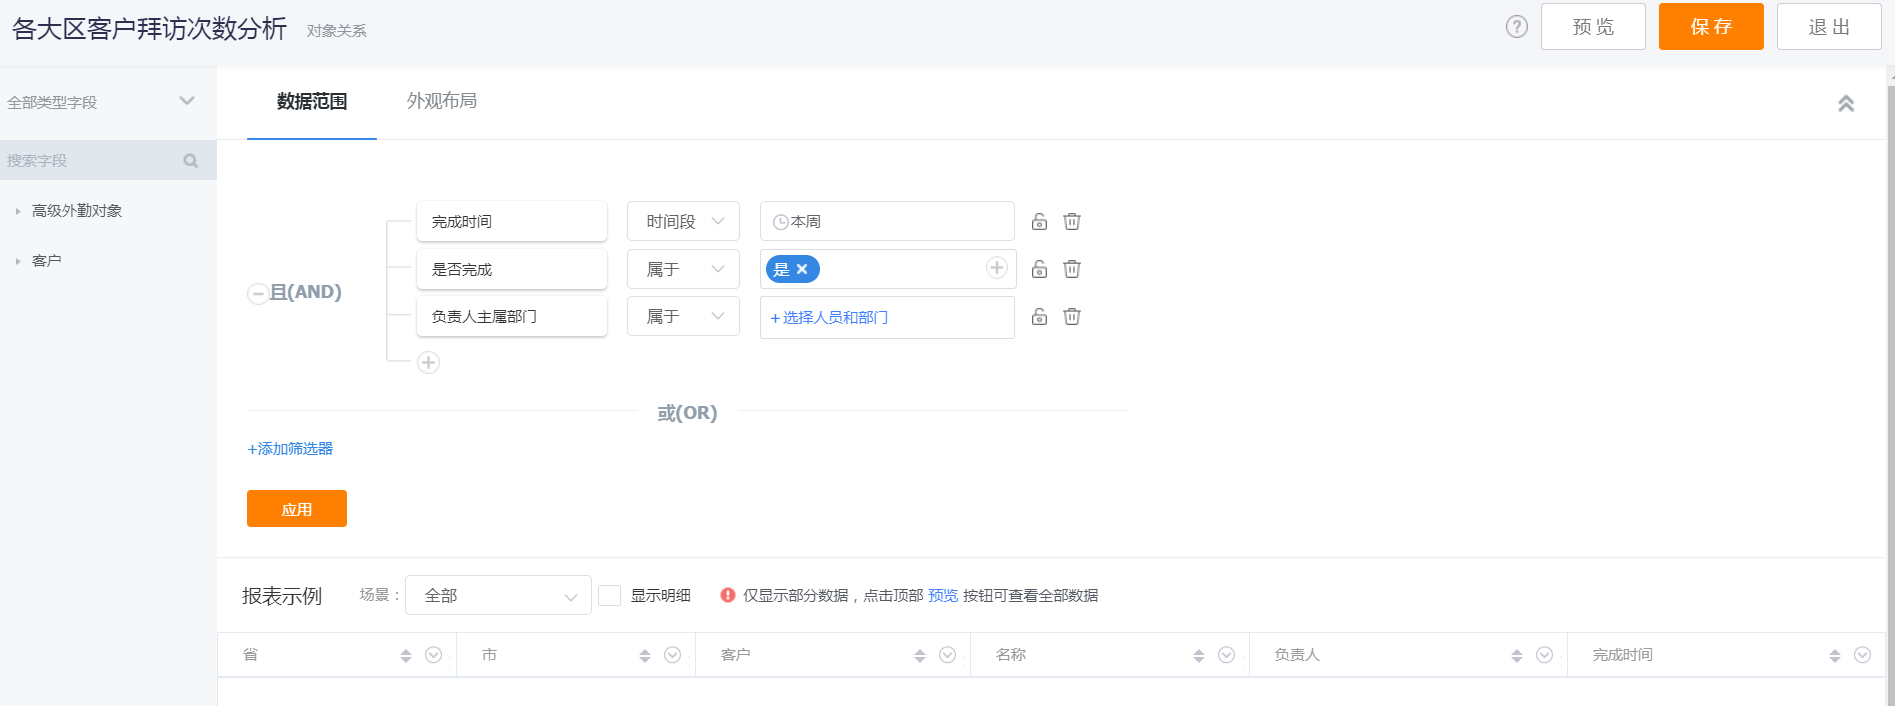Collapse the filter panel with double chevron
1895x706 pixels.
click(x=1845, y=103)
